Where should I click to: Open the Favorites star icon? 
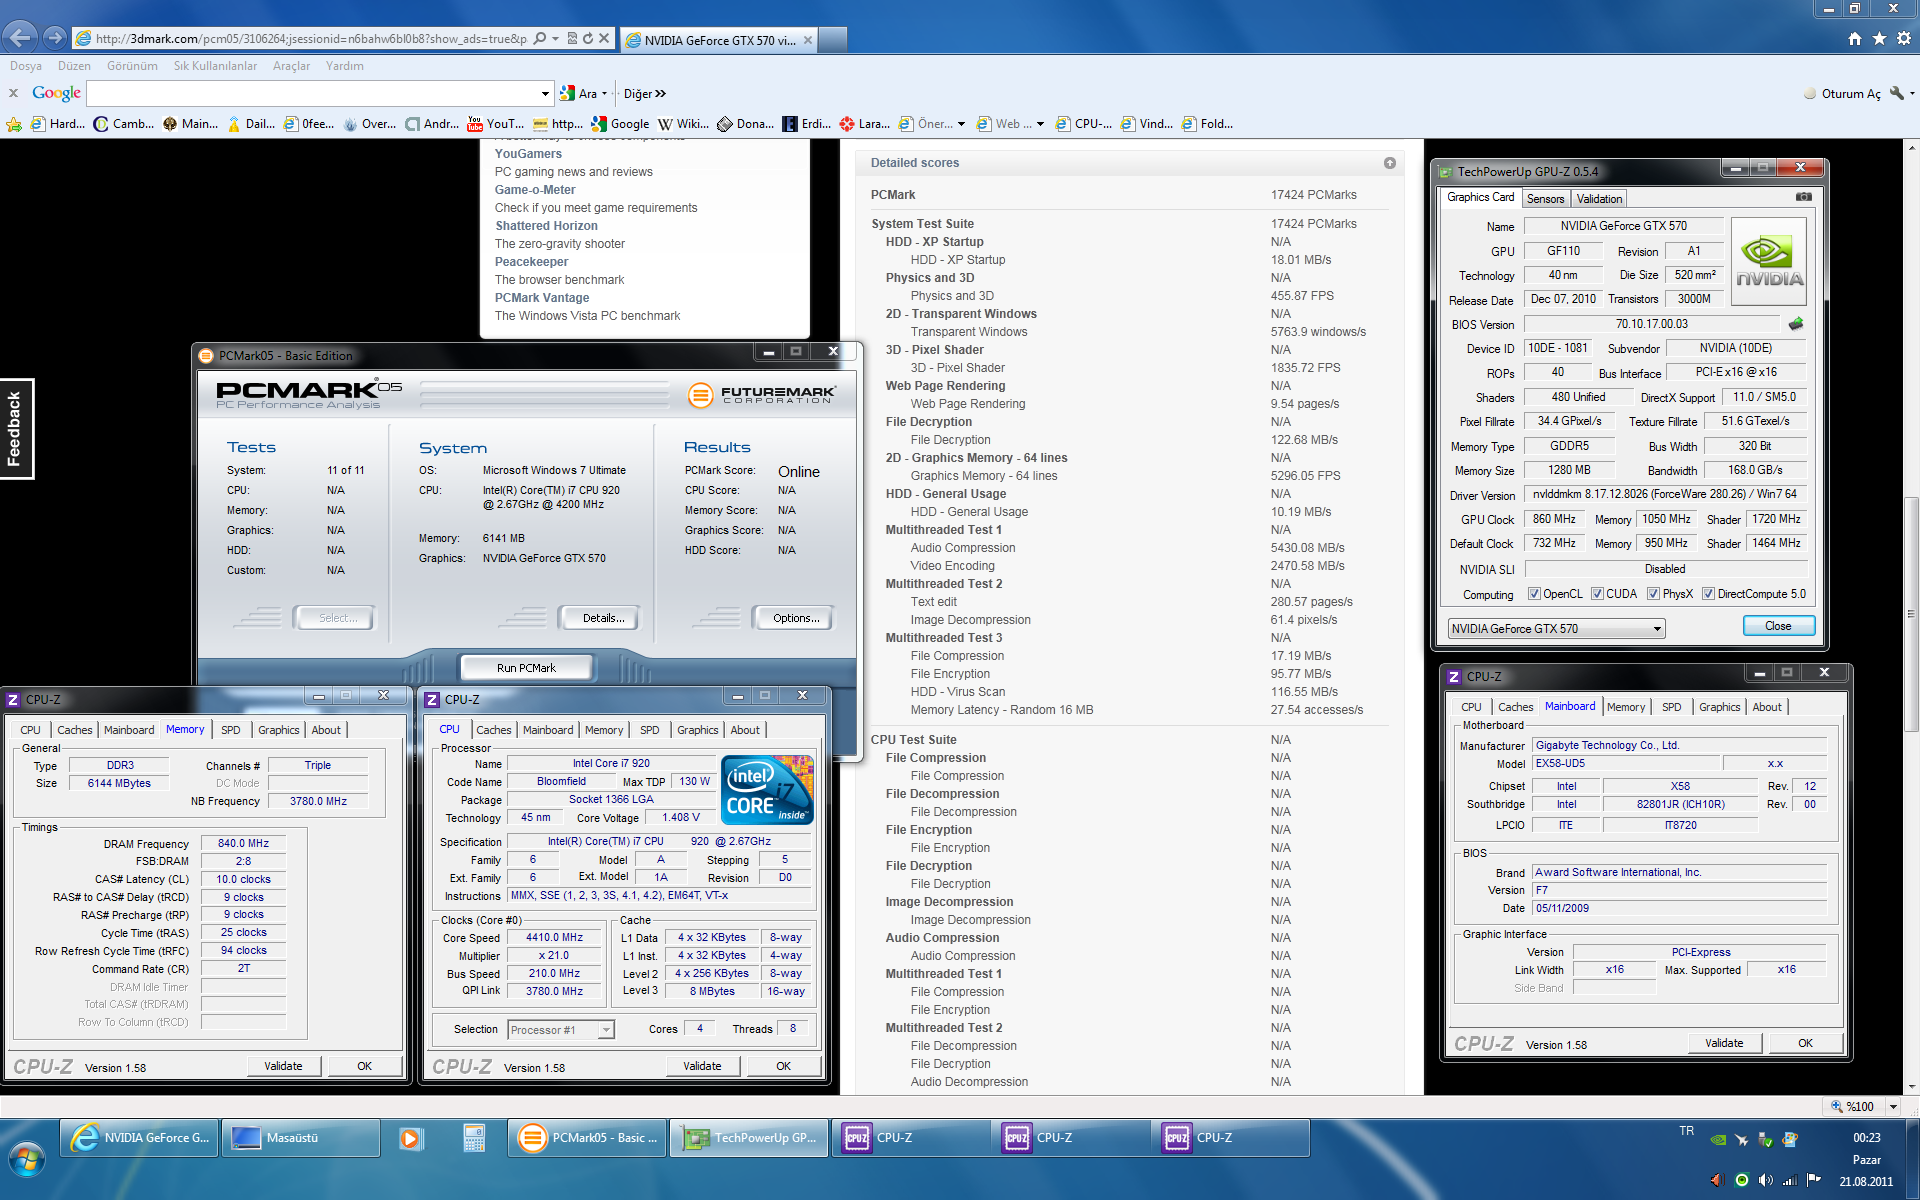pos(1879,38)
